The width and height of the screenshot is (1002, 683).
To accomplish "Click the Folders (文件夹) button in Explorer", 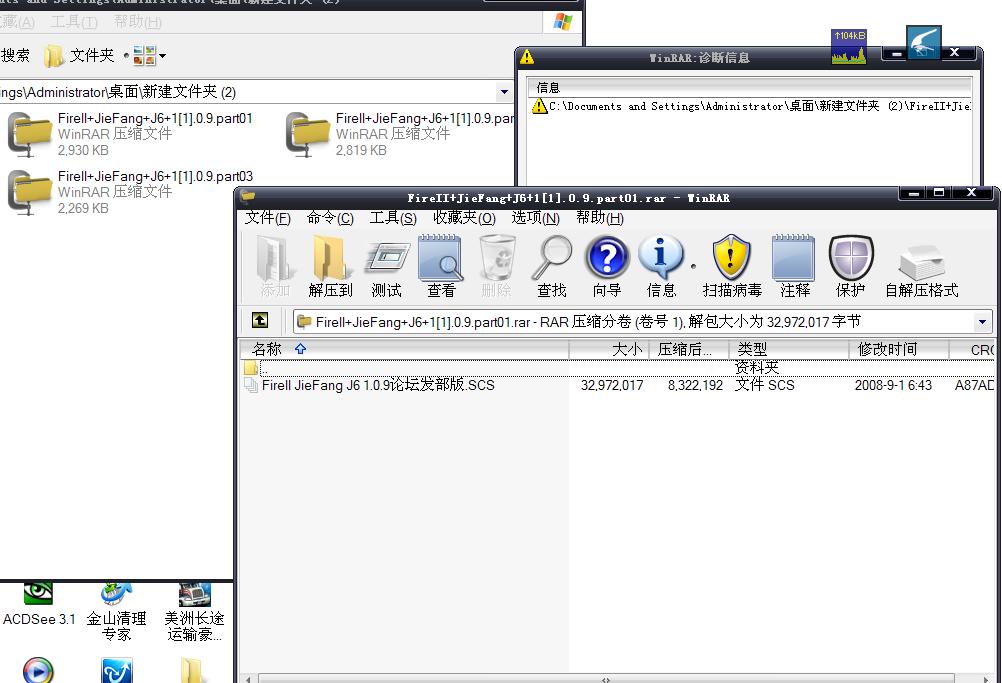I will (x=79, y=56).
